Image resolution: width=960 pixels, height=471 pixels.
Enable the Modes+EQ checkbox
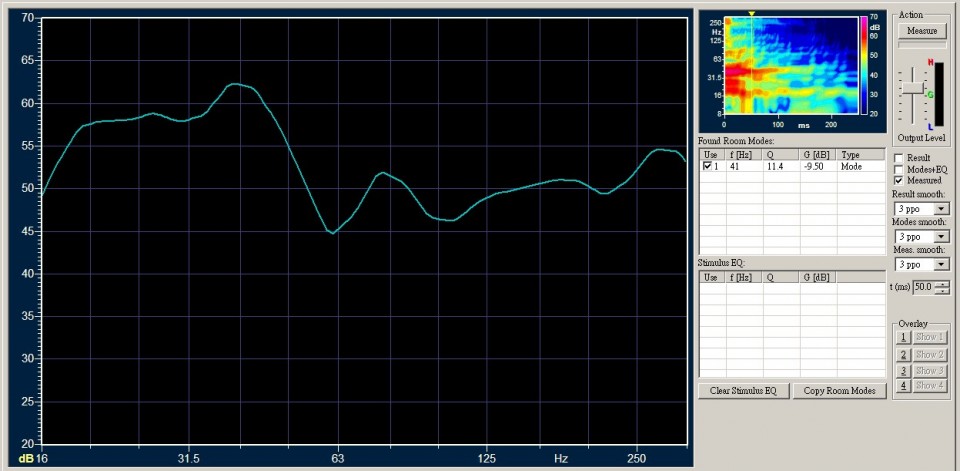point(899,169)
